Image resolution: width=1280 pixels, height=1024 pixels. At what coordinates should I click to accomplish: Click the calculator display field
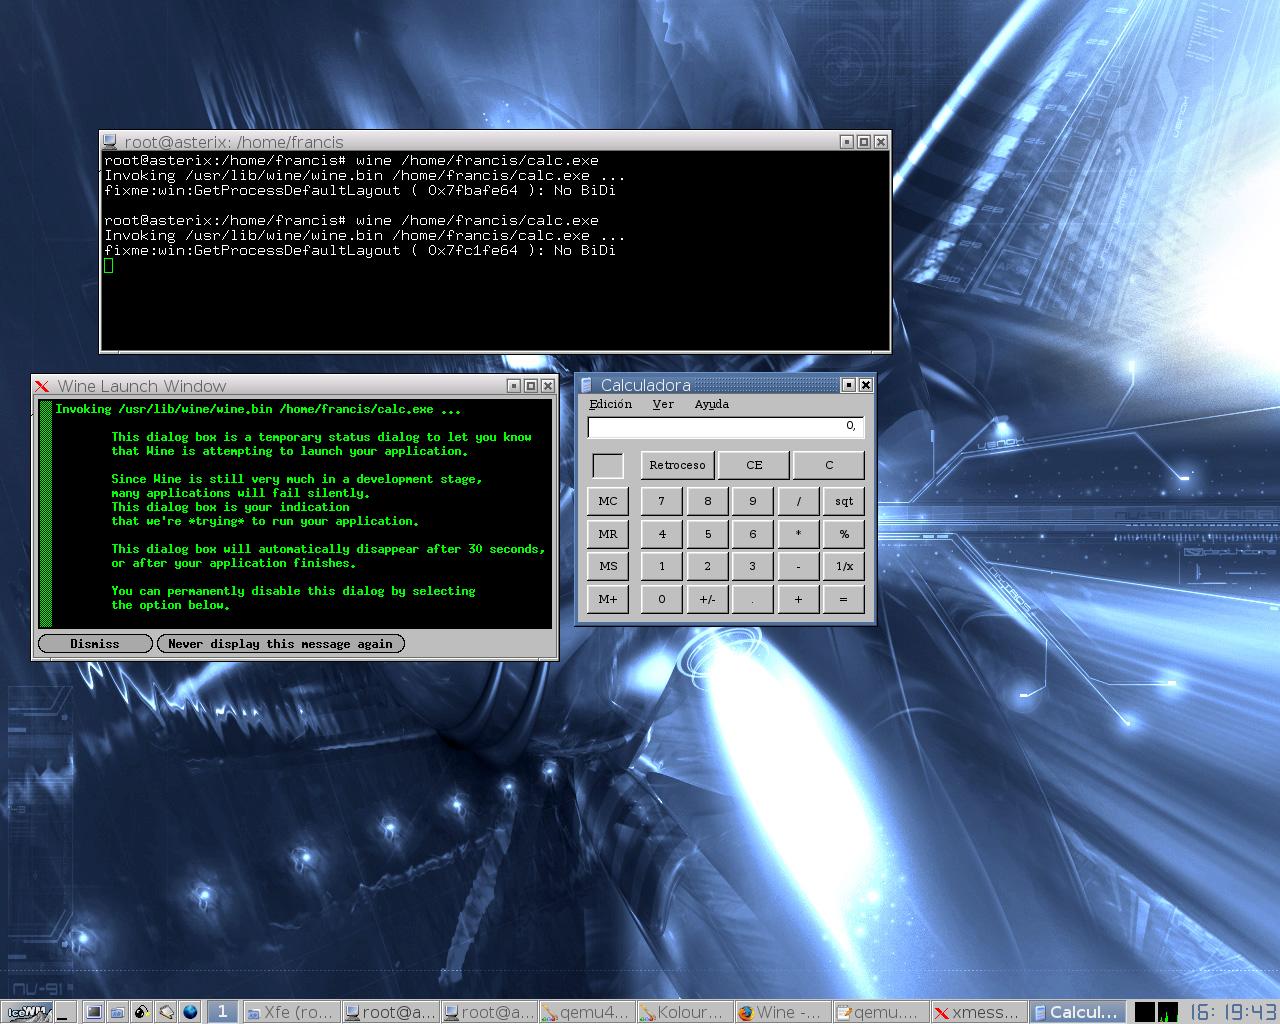pos(725,427)
